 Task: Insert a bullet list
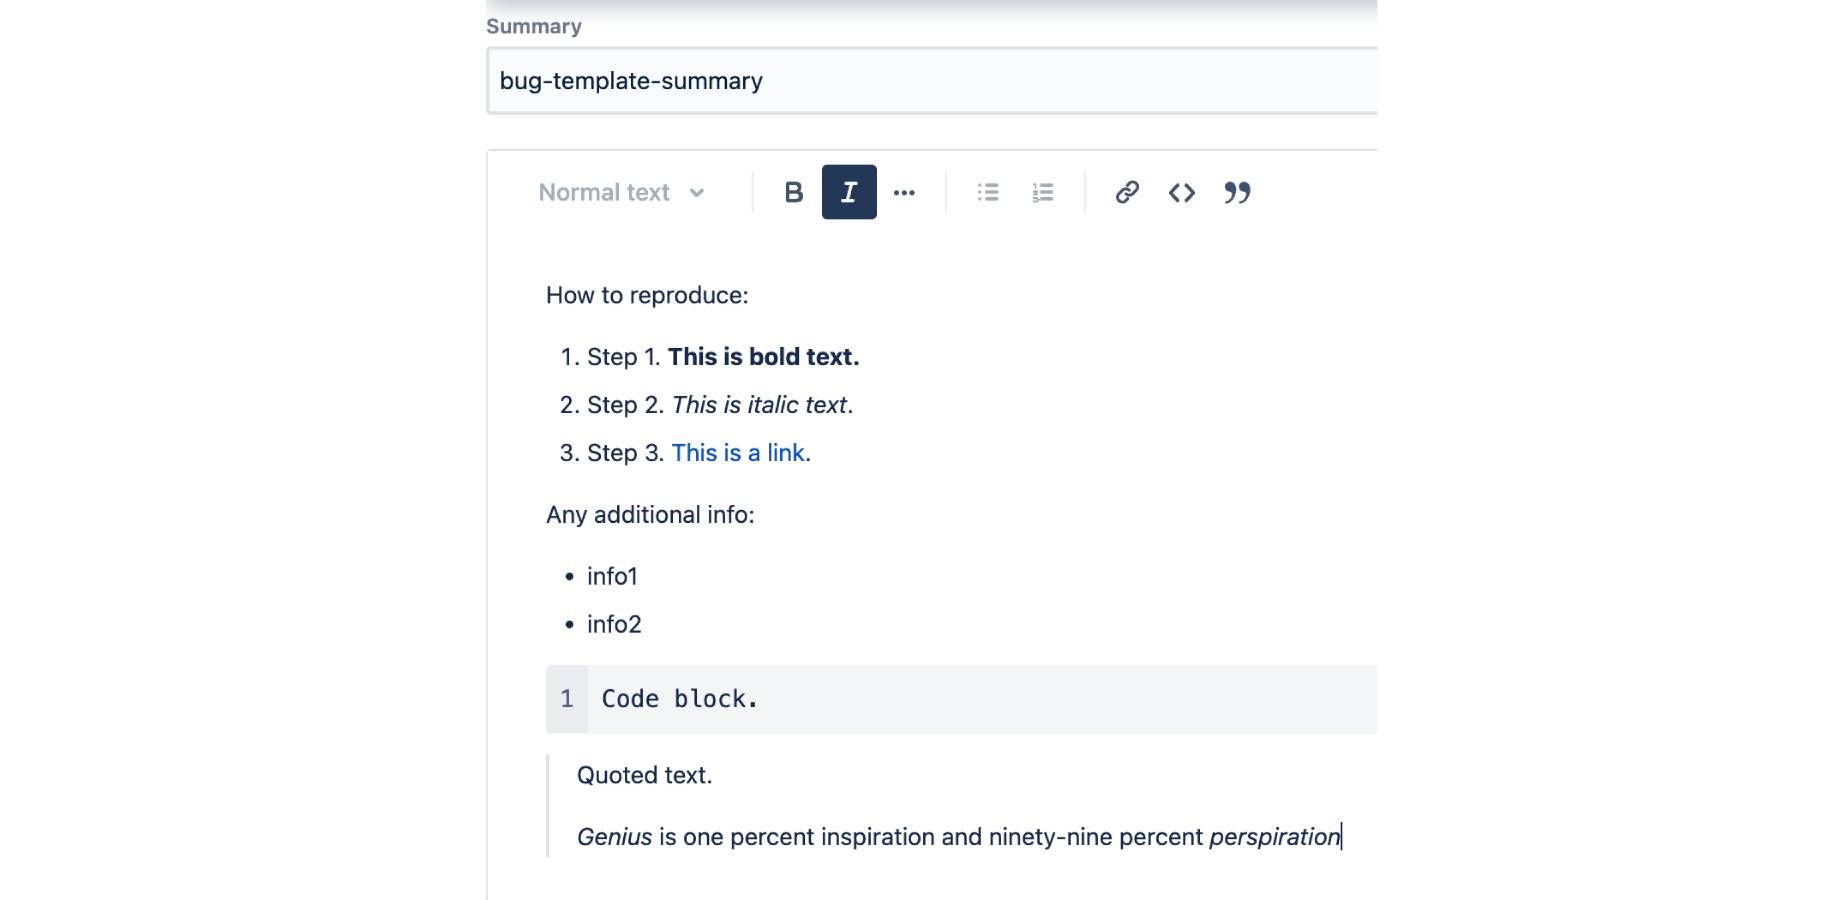coord(988,192)
